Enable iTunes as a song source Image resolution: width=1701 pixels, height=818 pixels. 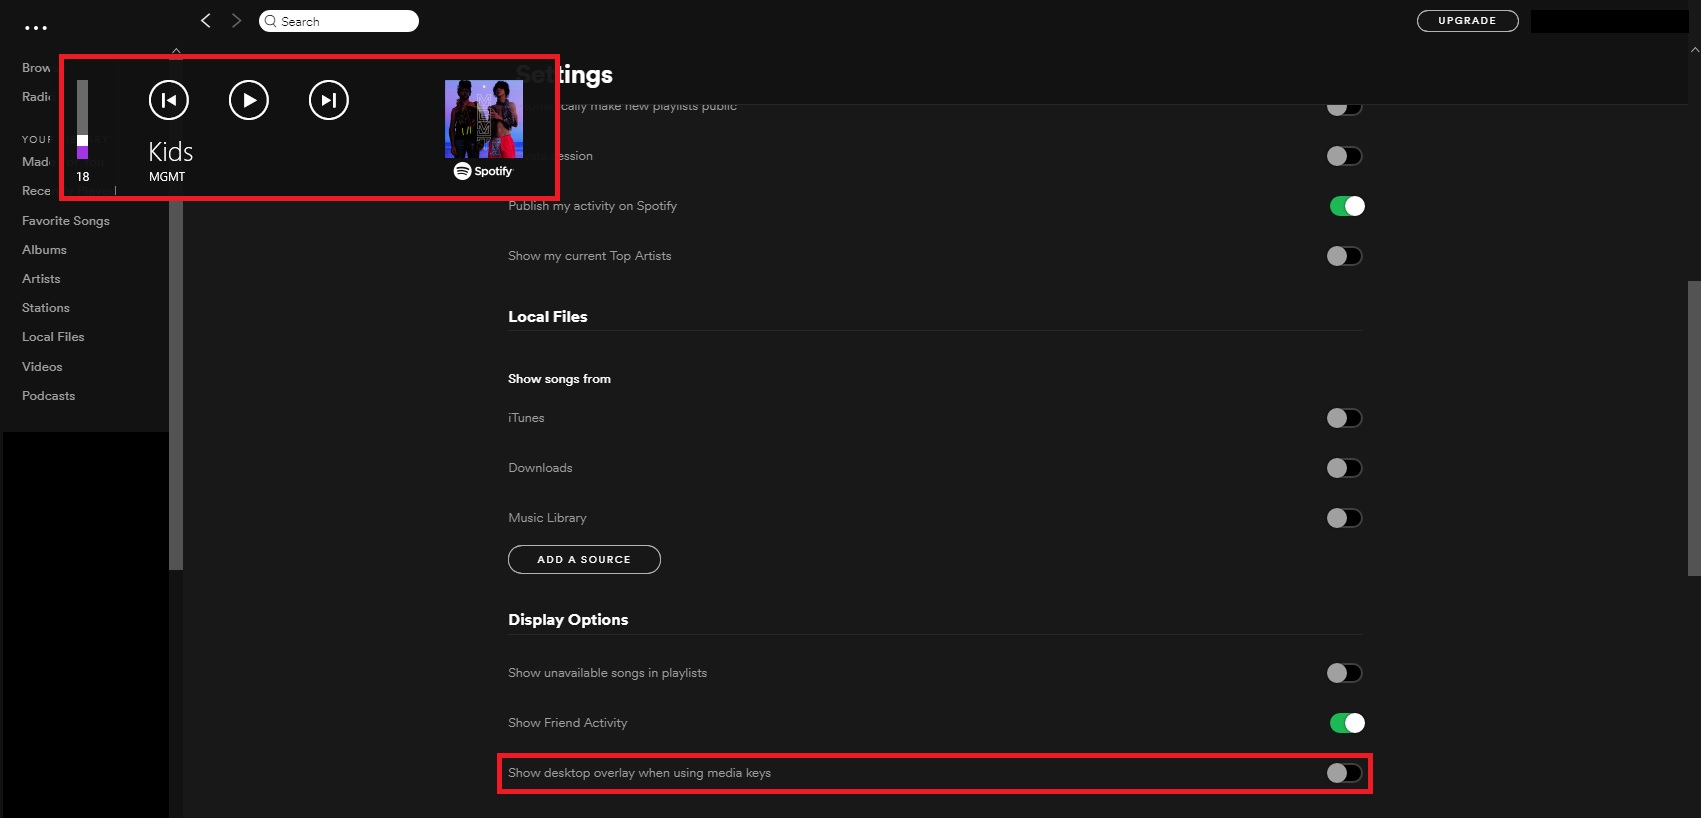(x=1344, y=418)
